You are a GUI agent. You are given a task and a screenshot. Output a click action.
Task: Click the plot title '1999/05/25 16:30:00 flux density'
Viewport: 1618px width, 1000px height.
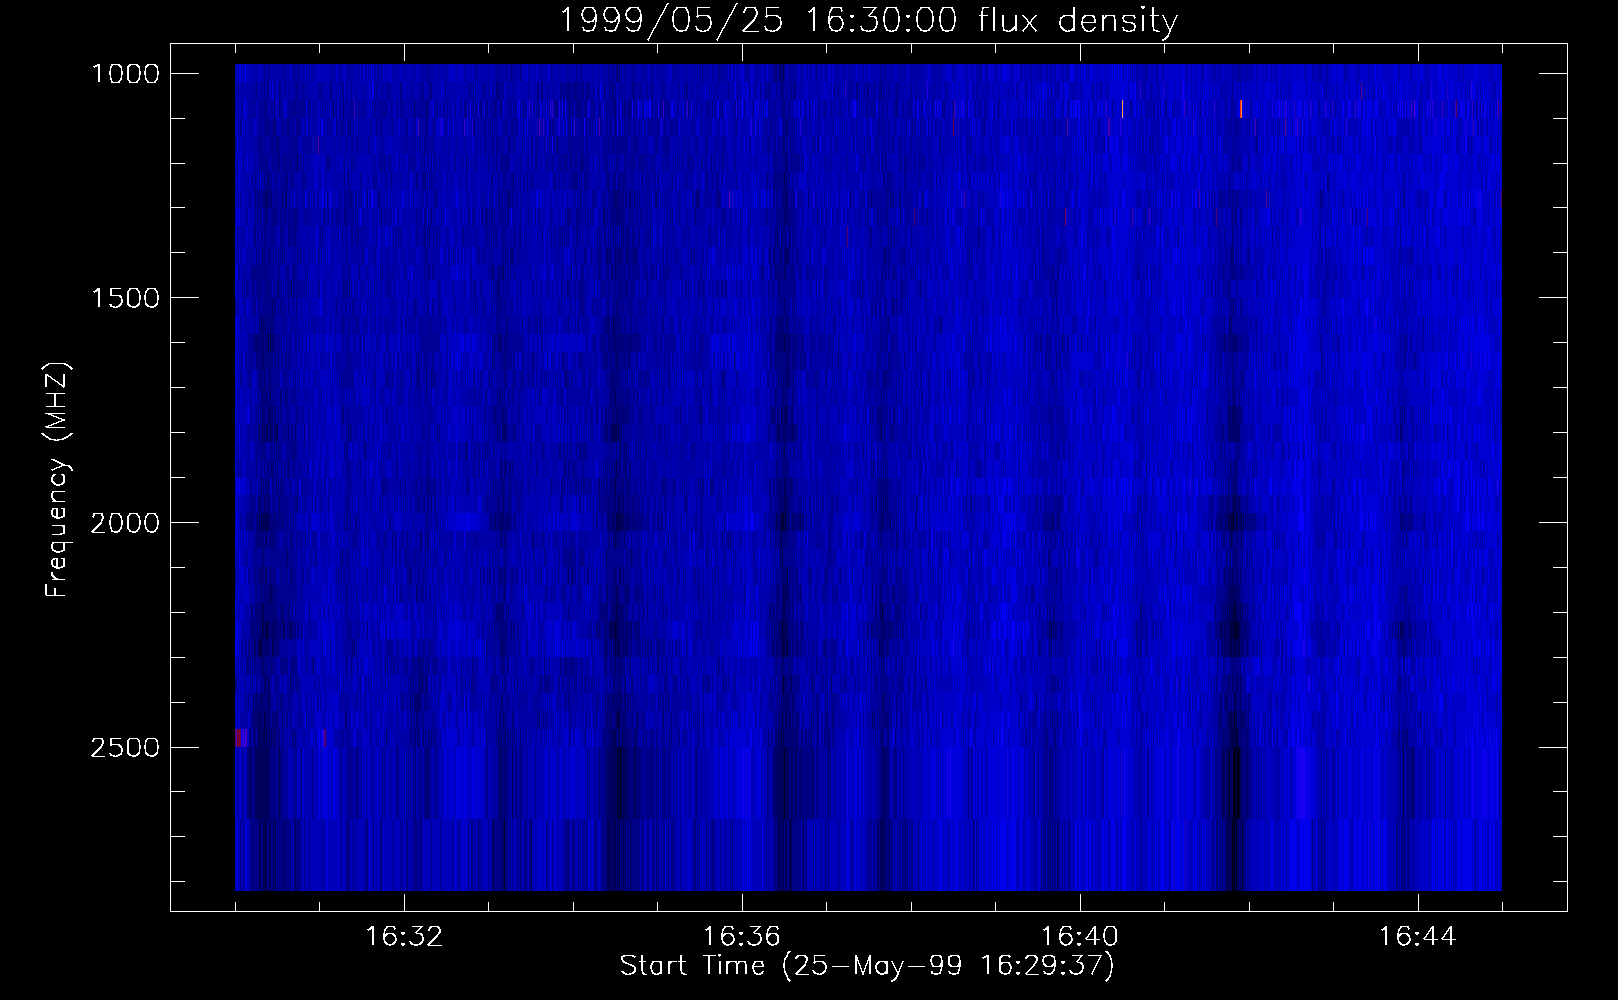click(x=868, y=21)
